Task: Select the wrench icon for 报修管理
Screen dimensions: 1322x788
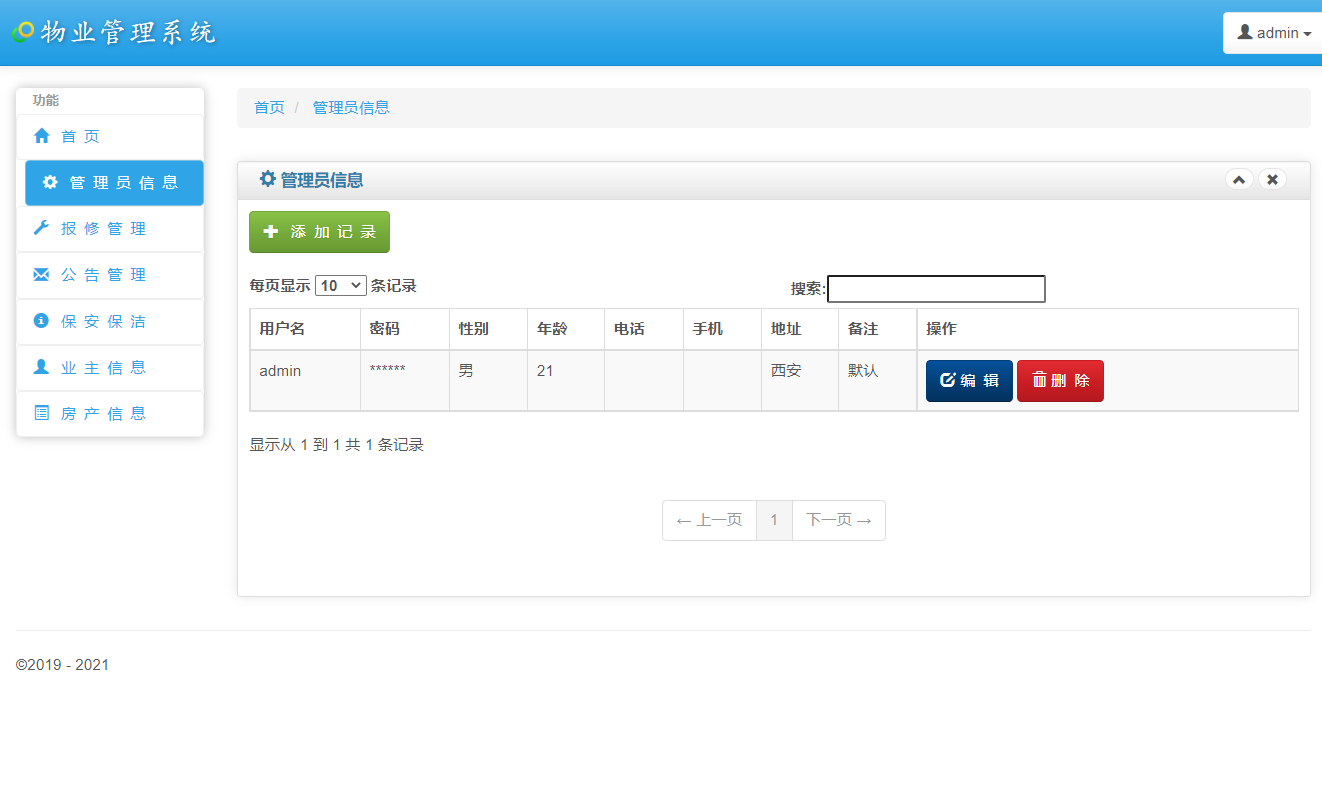Action: 40,228
